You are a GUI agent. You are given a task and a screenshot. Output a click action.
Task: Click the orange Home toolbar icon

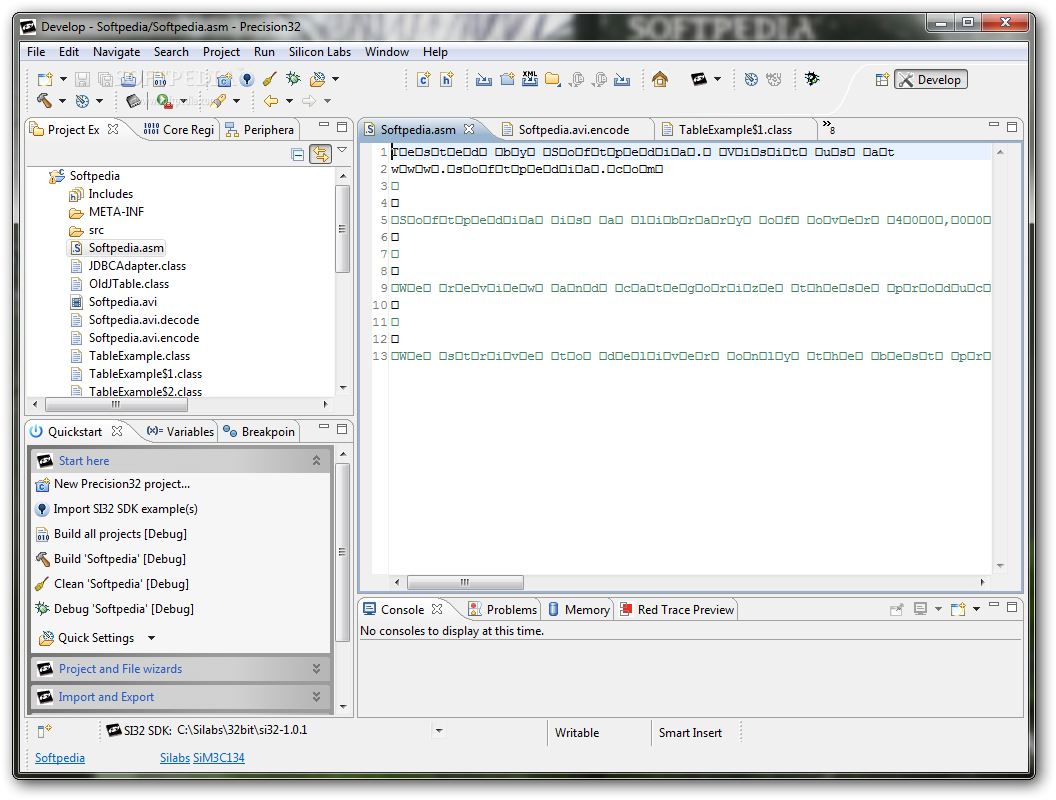pyautogui.click(x=660, y=79)
